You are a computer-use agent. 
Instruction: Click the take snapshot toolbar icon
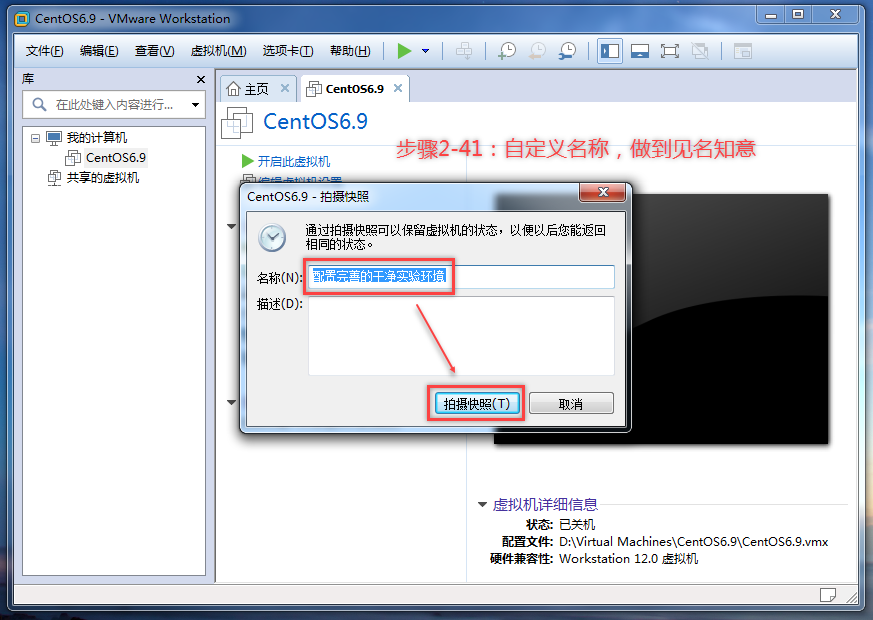(507, 51)
